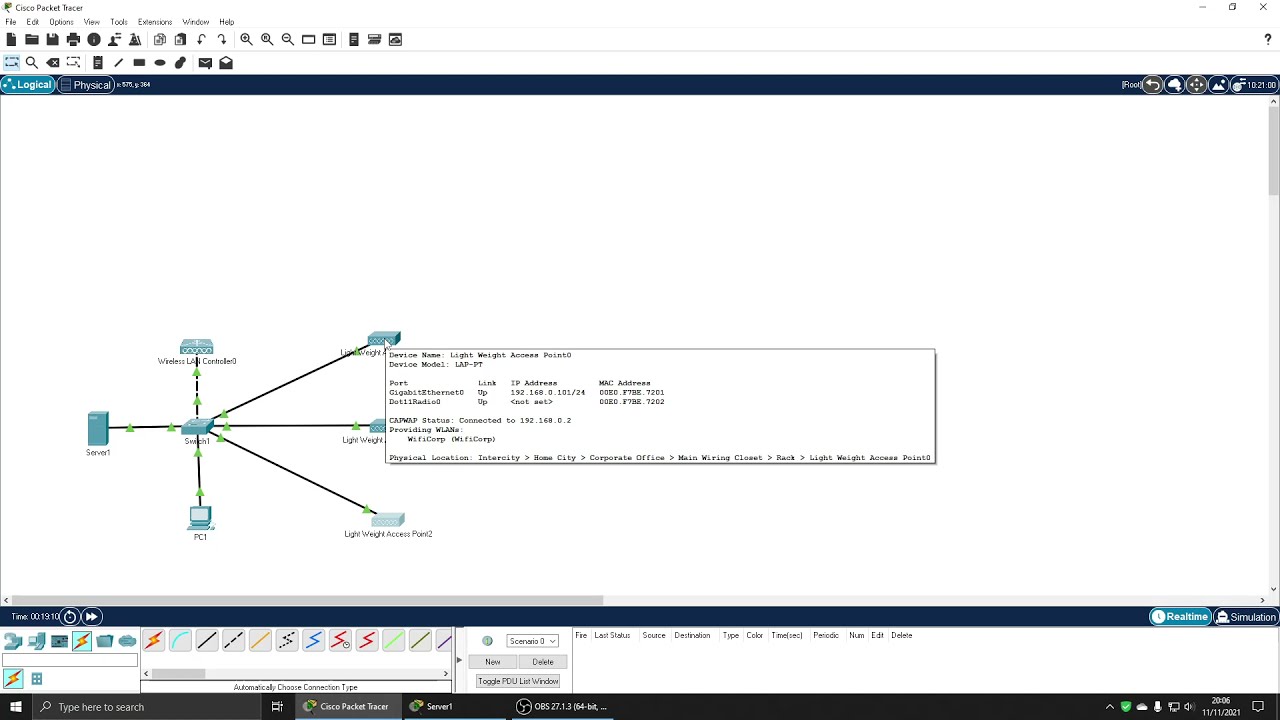Select the End Devices category icon
Screen dimensions: 1280x720
coord(36,641)
